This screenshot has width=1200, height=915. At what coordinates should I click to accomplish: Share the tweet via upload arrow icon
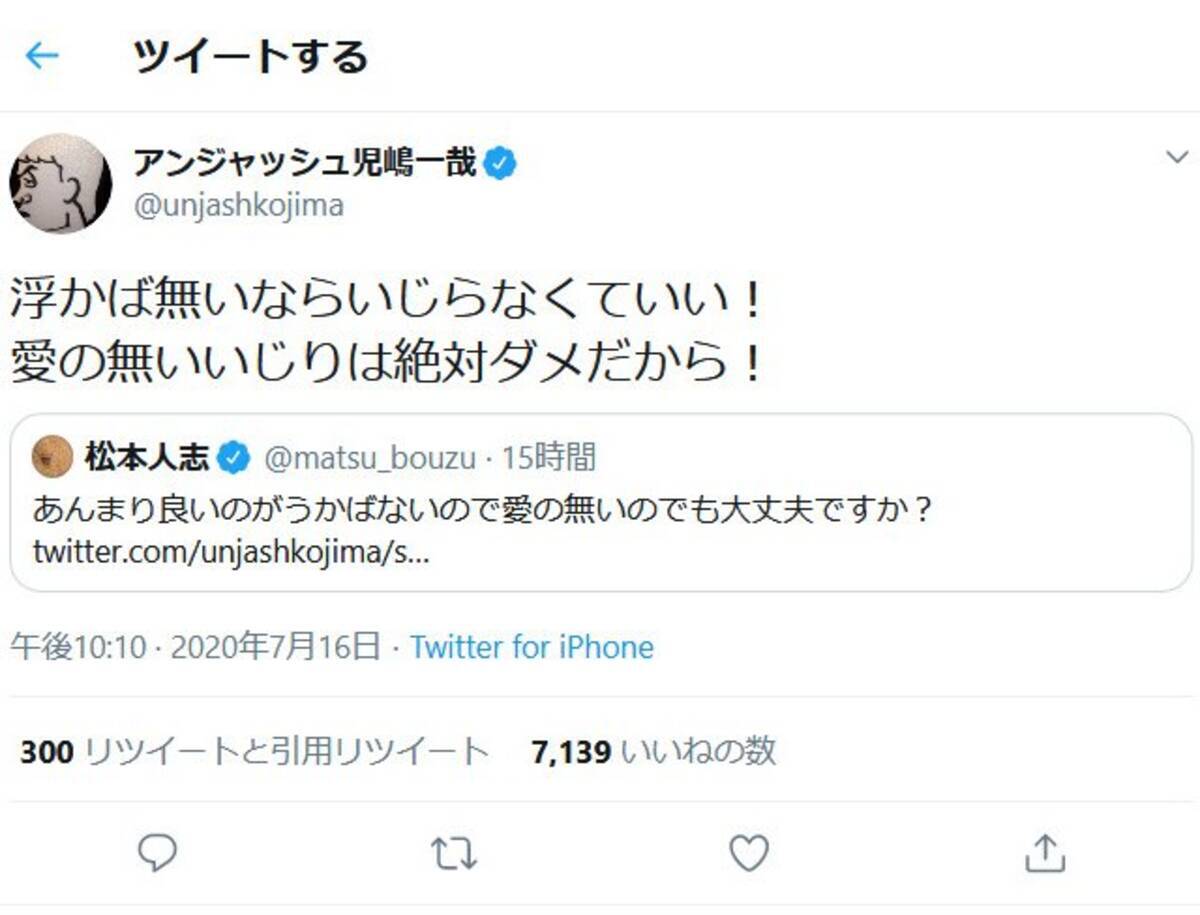[x=1044, y=853]
